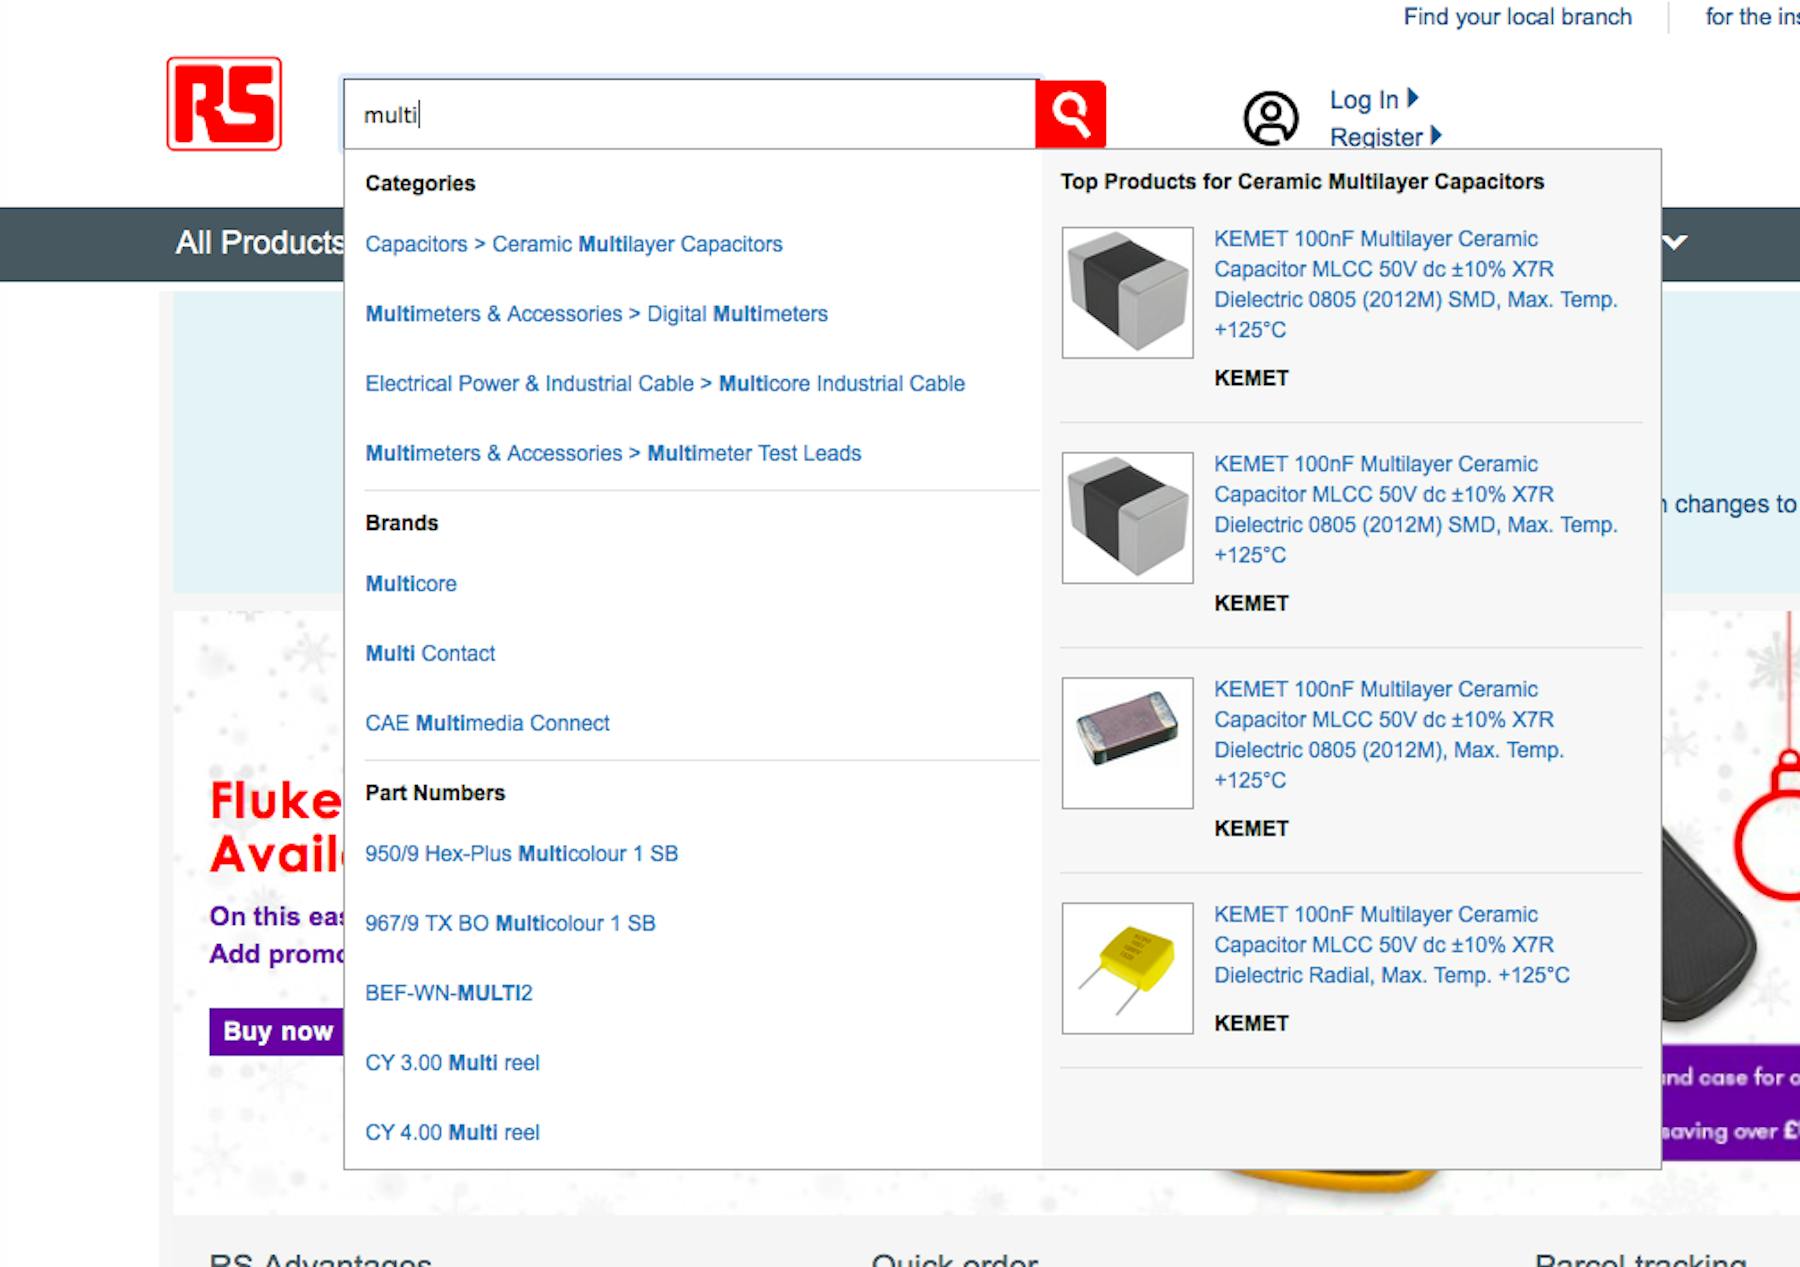Select Digital Multimeters category suggestion
Viewport: 1800px width, 1267px height.
point(596,314)
